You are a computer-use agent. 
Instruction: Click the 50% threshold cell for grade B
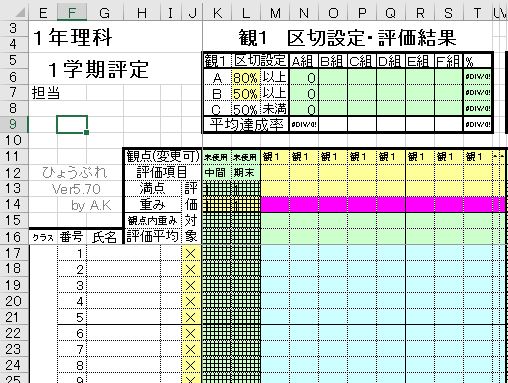click(x=246, y=94)
